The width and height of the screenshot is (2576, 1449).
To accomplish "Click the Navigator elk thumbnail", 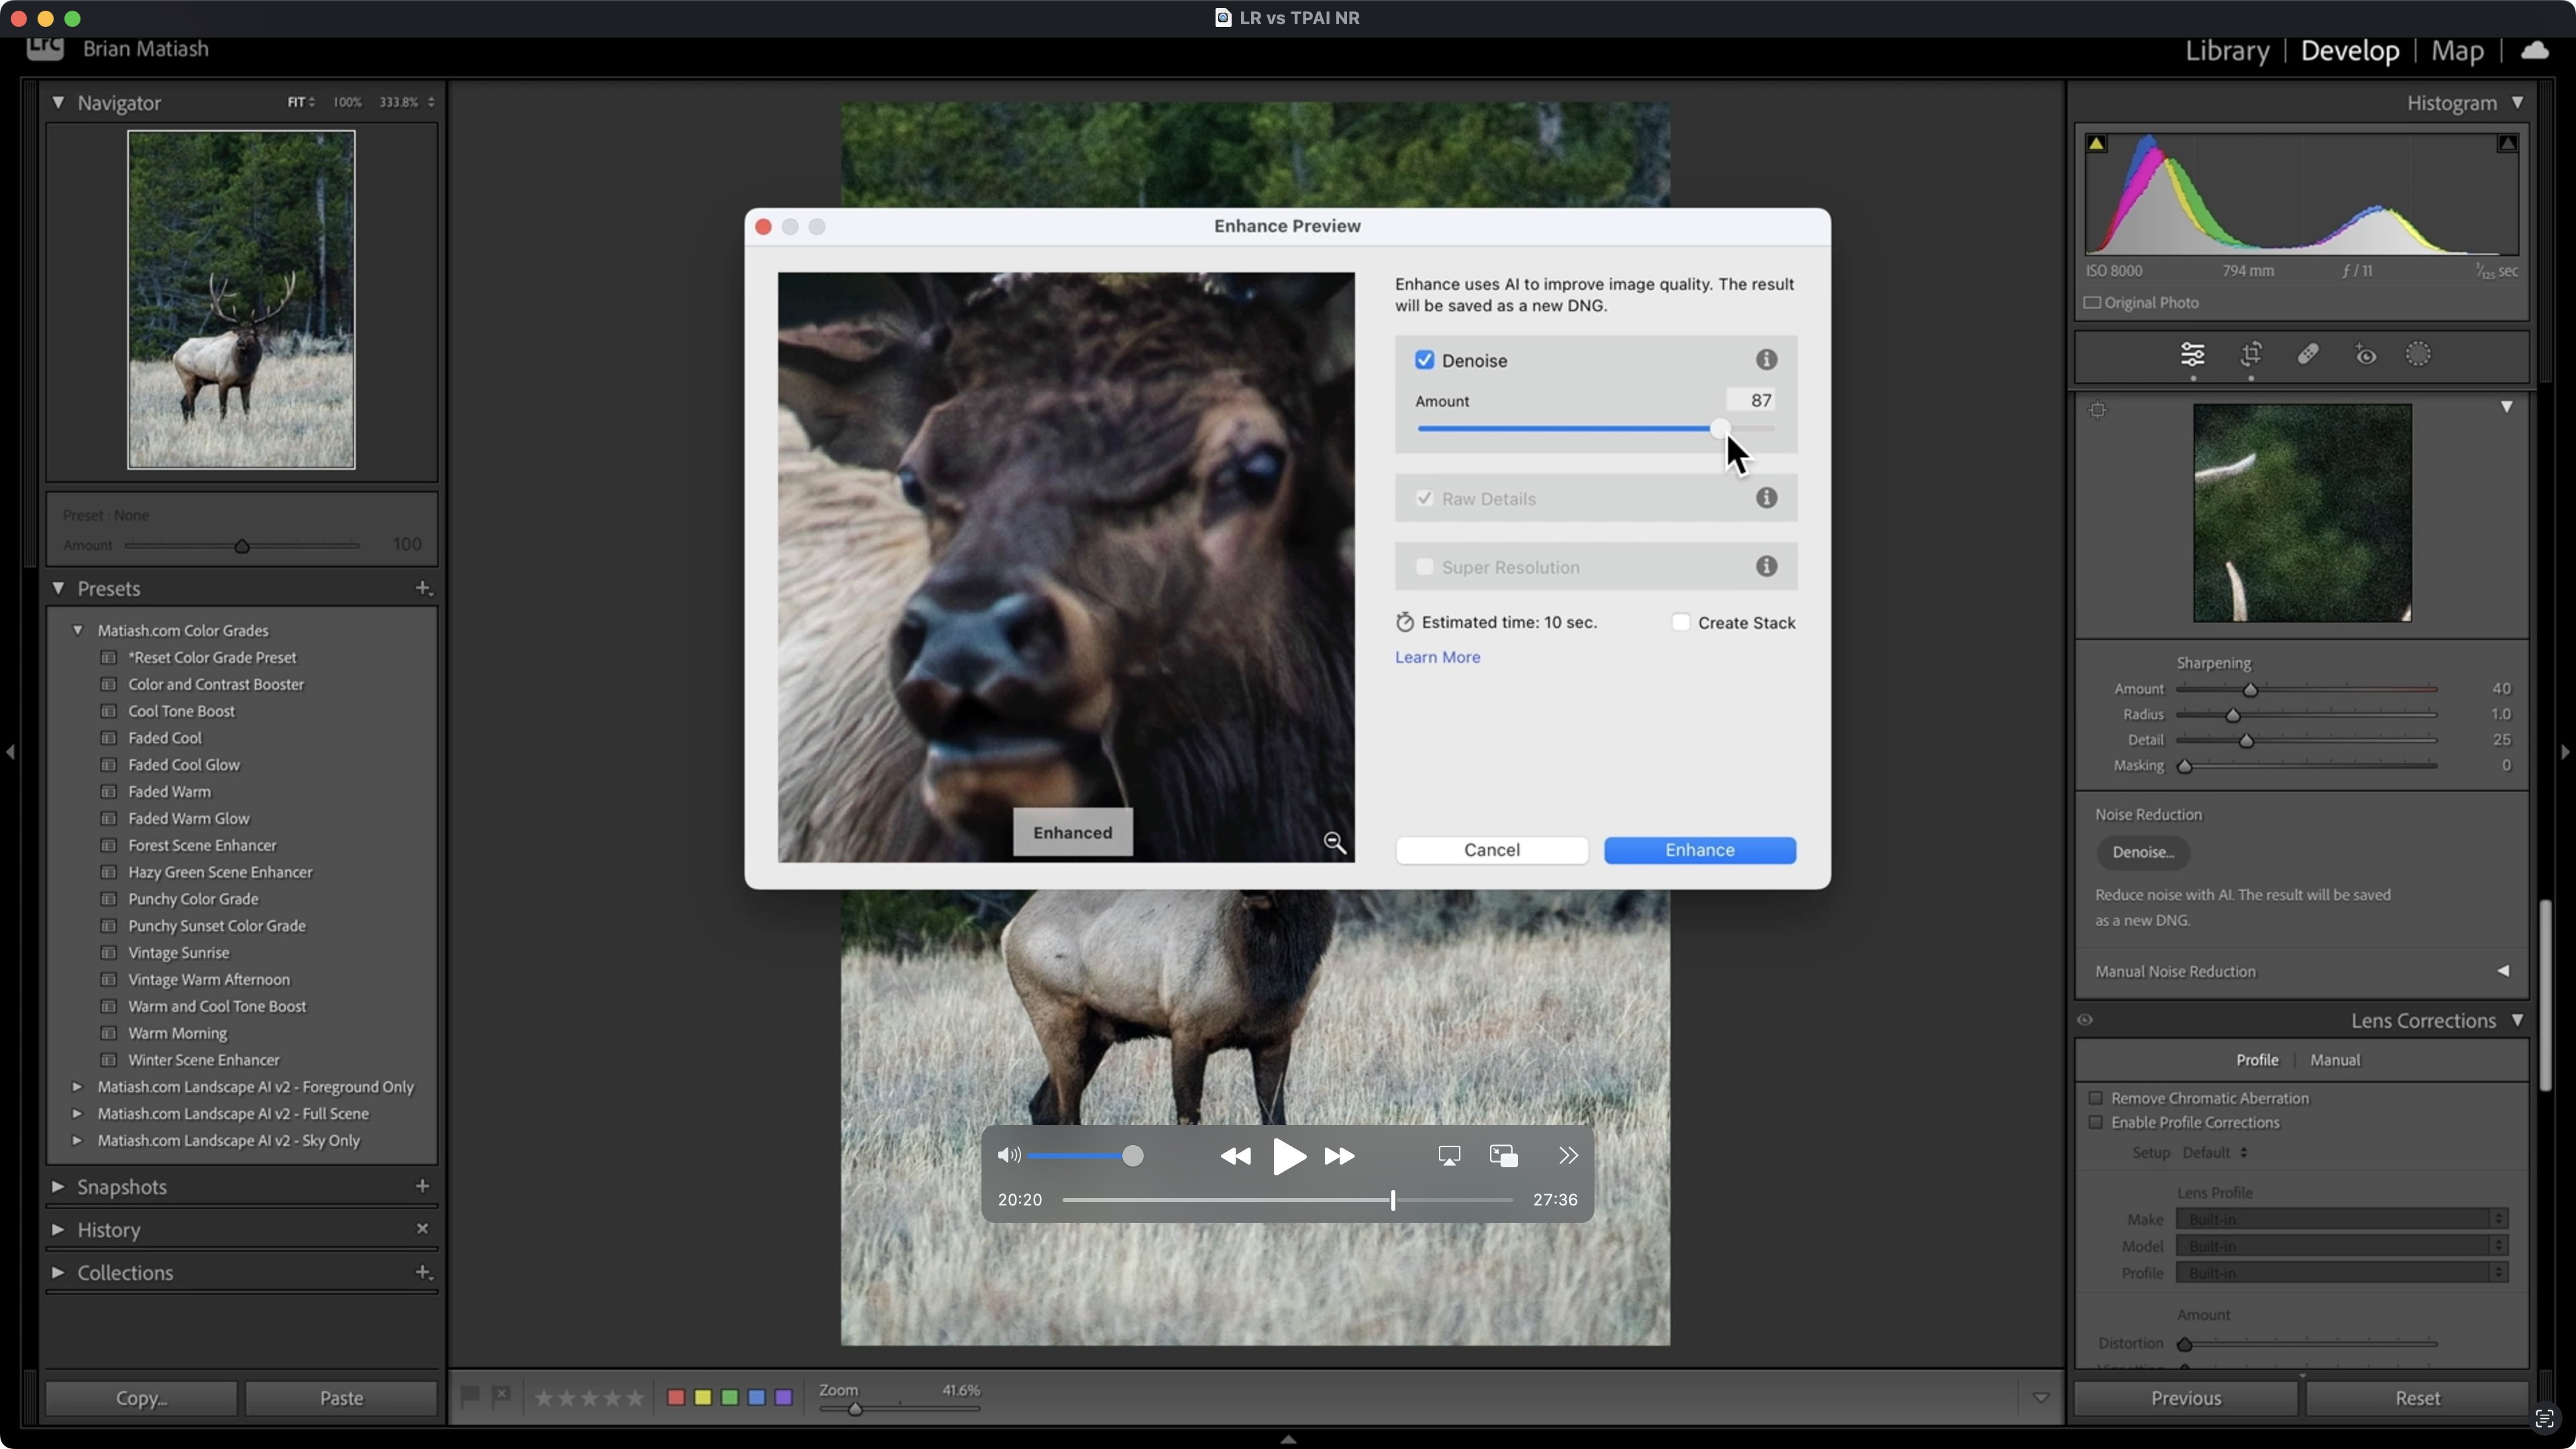I will point(241,299).
